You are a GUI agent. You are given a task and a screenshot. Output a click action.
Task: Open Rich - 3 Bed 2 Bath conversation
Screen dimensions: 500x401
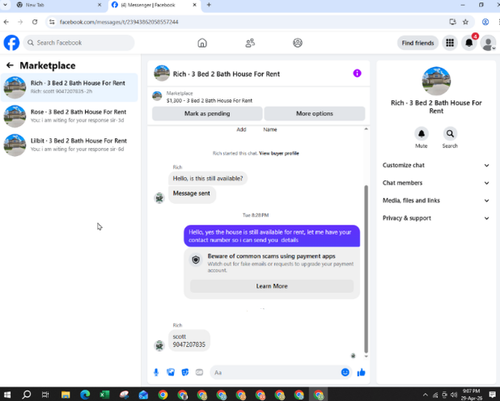click(69, 87)
